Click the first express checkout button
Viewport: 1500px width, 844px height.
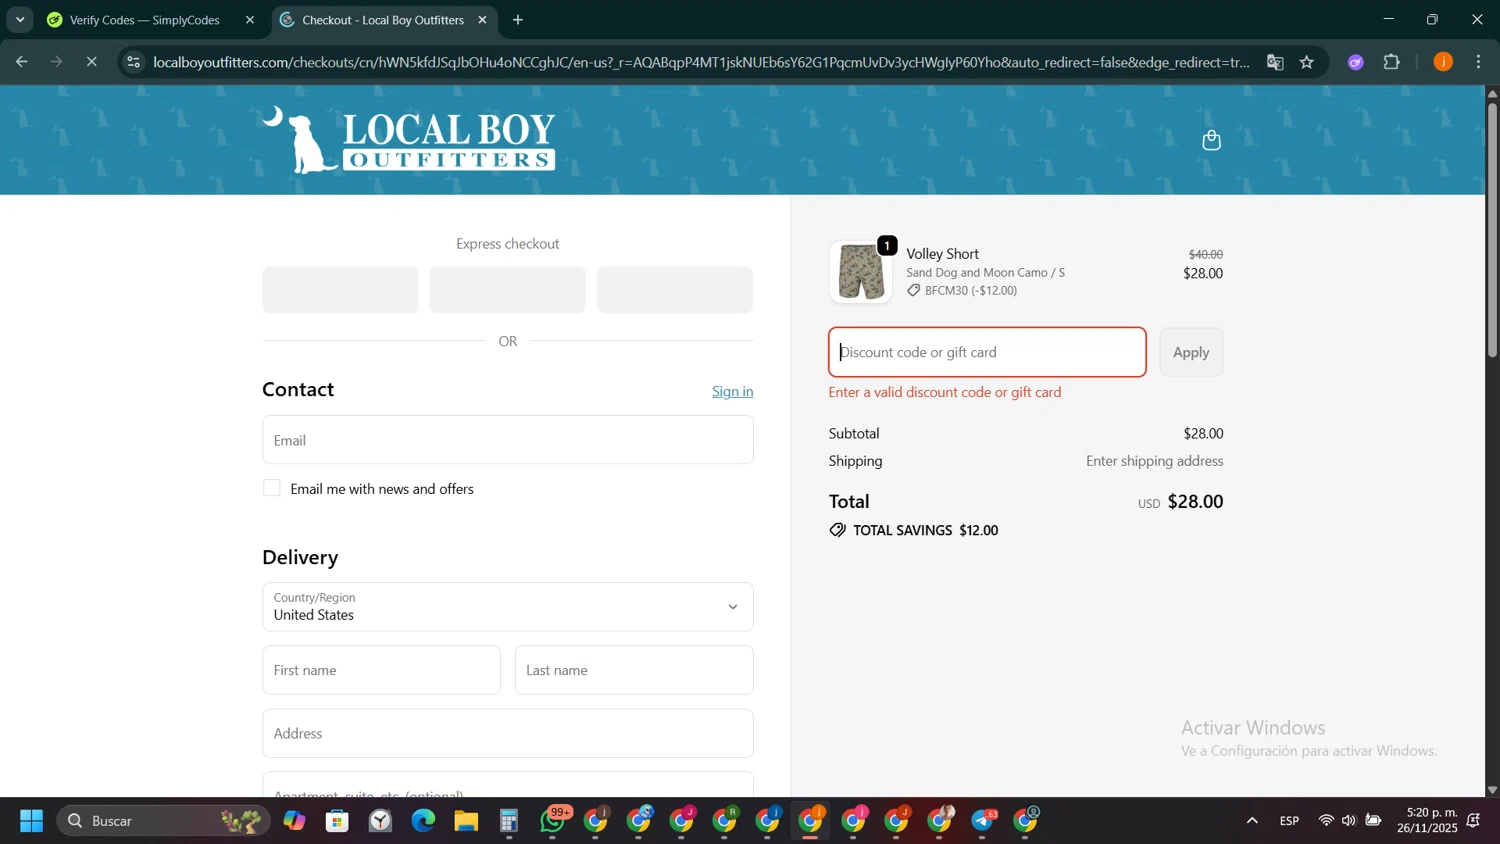(341, 290)
